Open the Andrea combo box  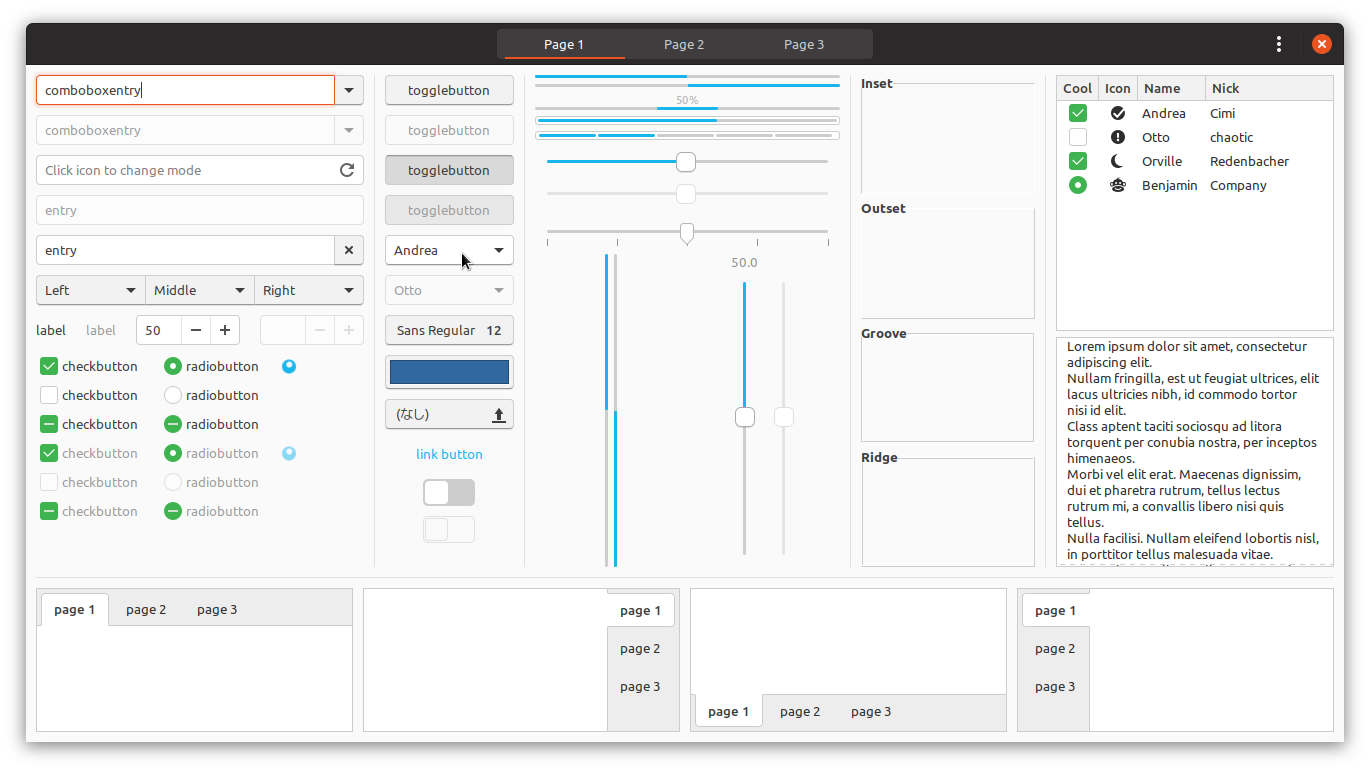[x=449, y=250]
